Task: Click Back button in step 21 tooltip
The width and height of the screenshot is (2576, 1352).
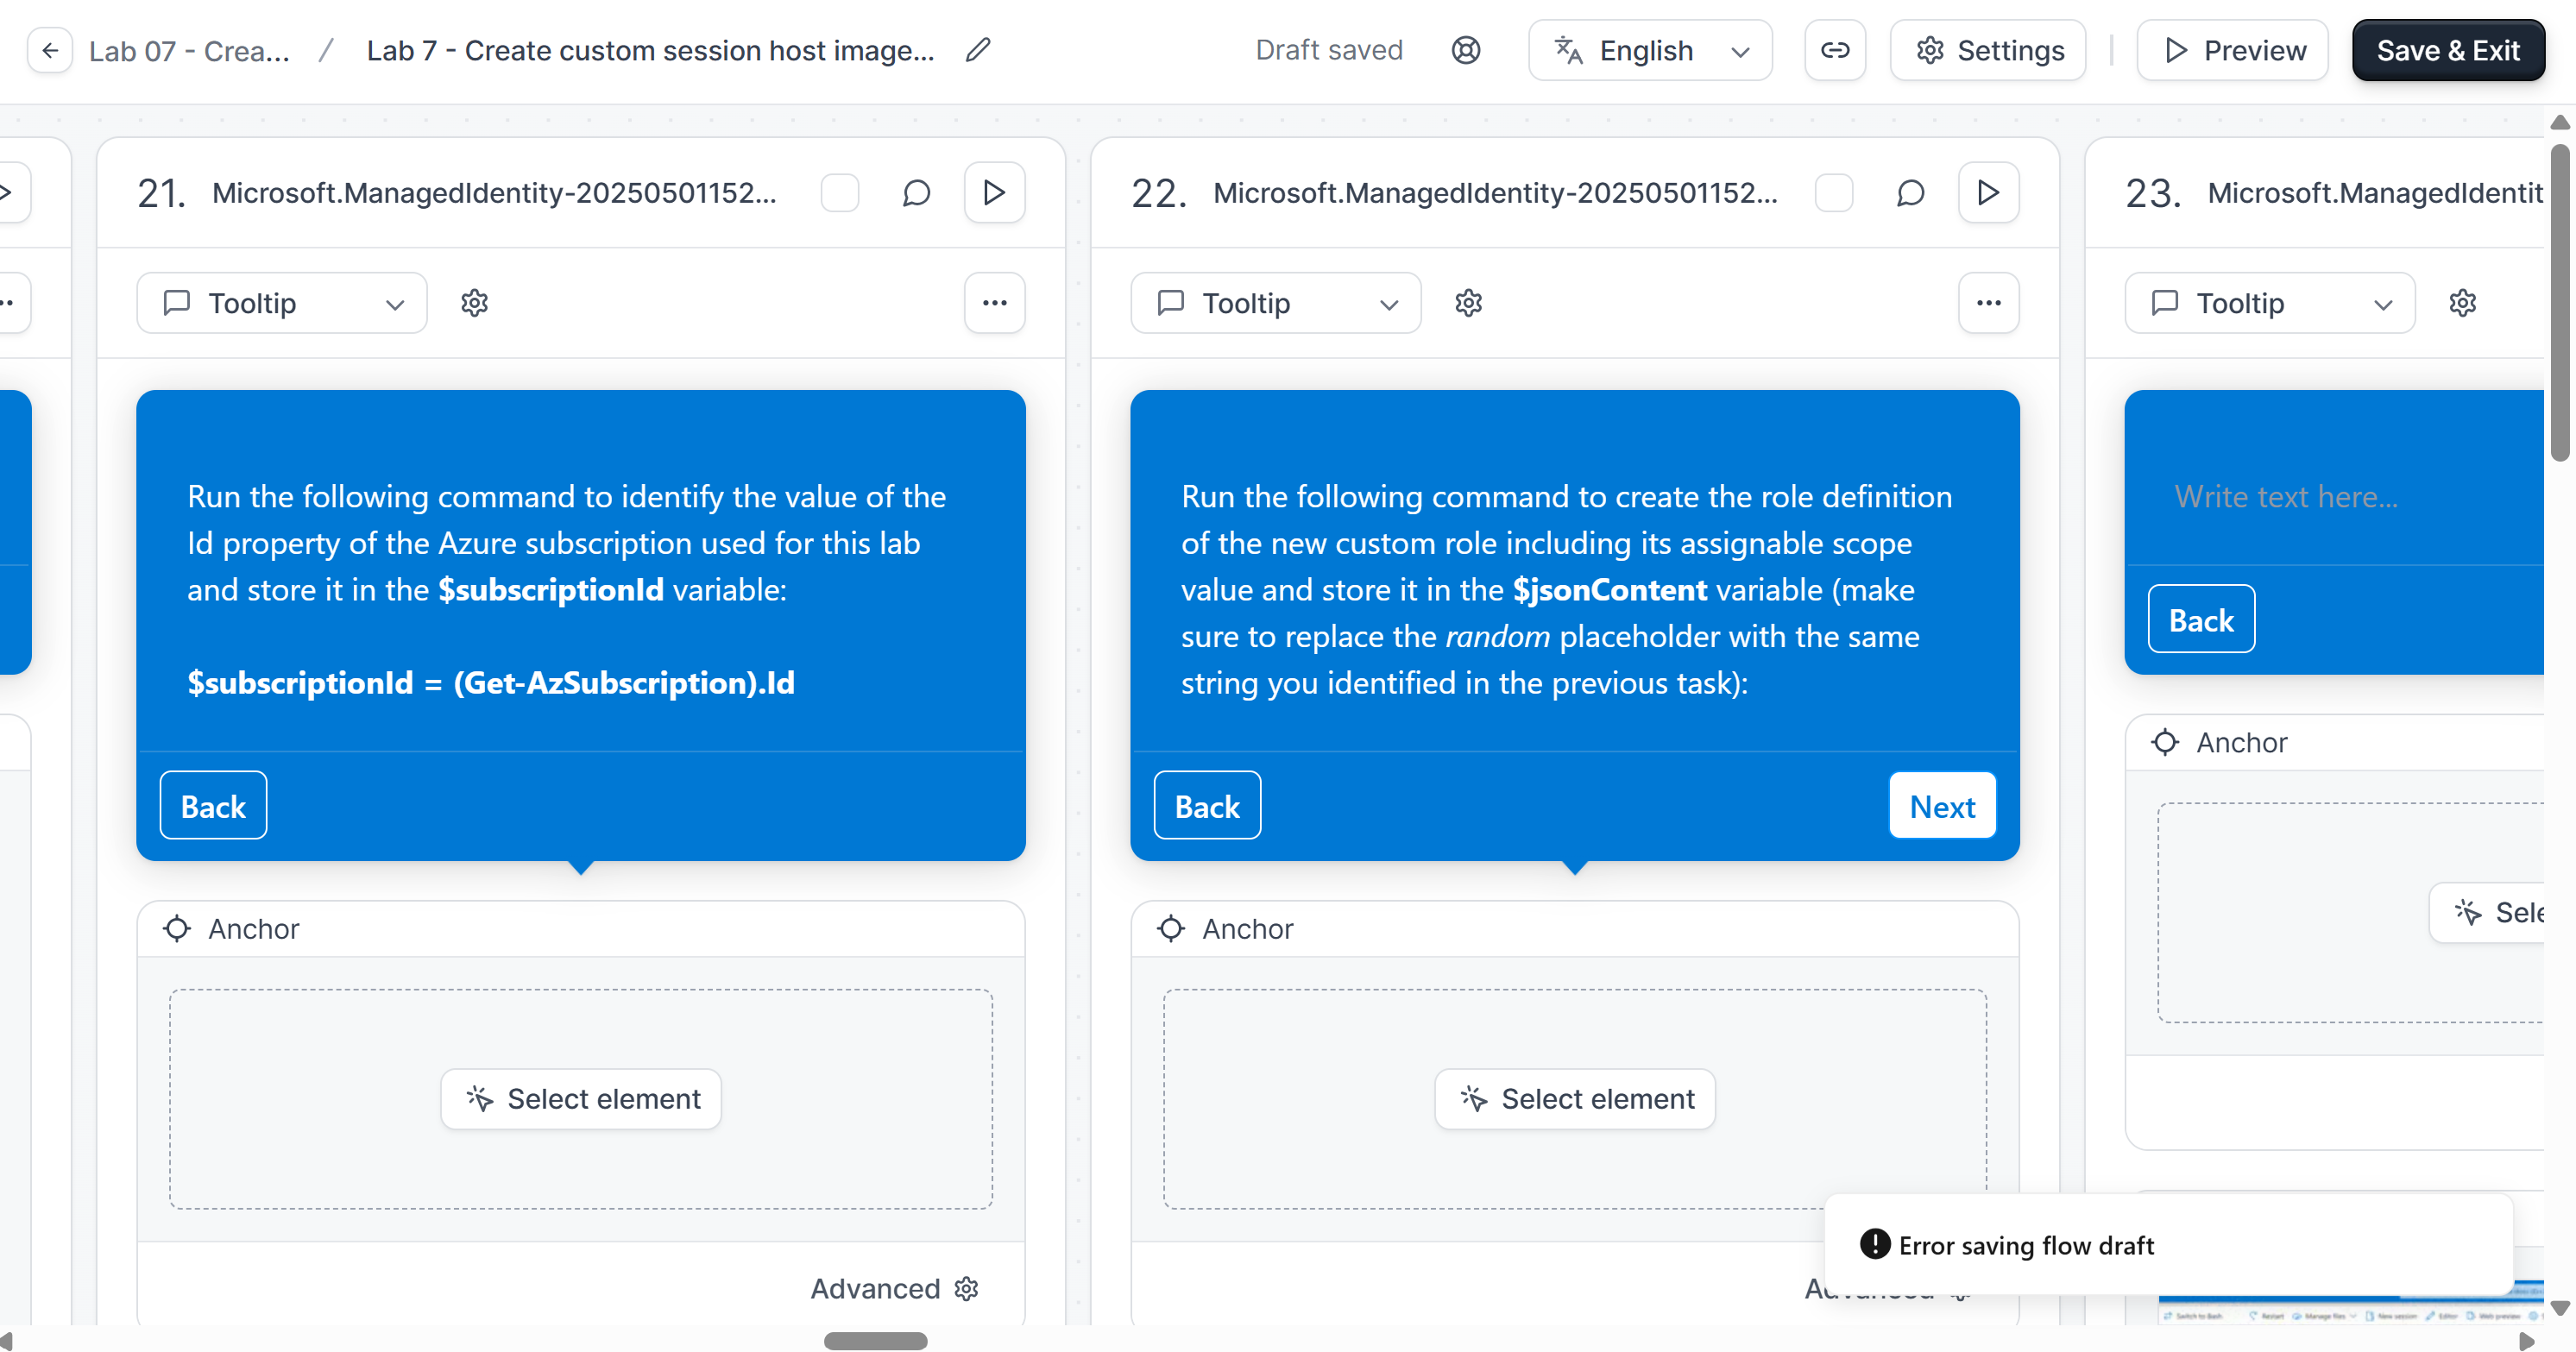Action: 213,805
